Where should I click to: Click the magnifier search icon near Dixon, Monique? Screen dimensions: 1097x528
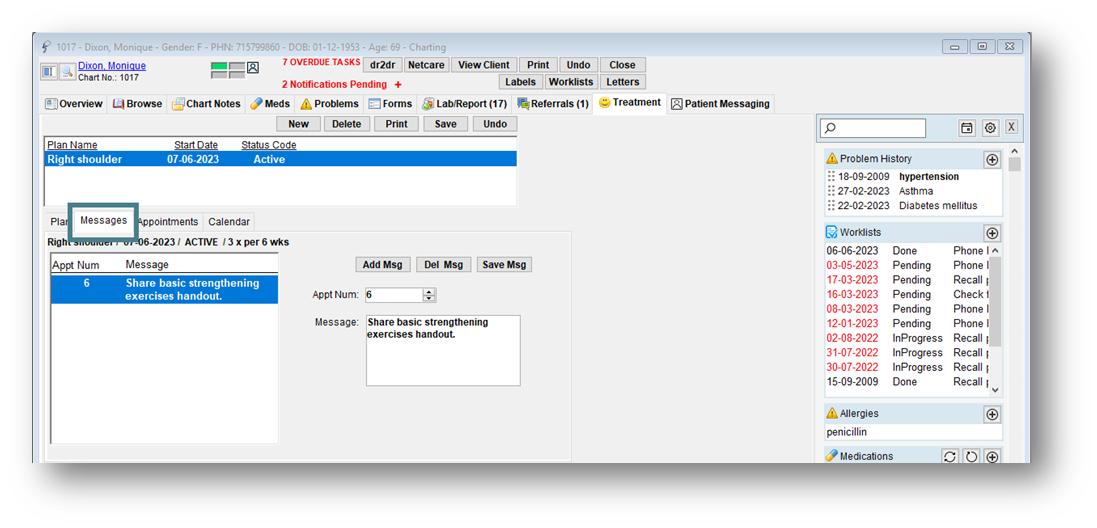[66, 71]
